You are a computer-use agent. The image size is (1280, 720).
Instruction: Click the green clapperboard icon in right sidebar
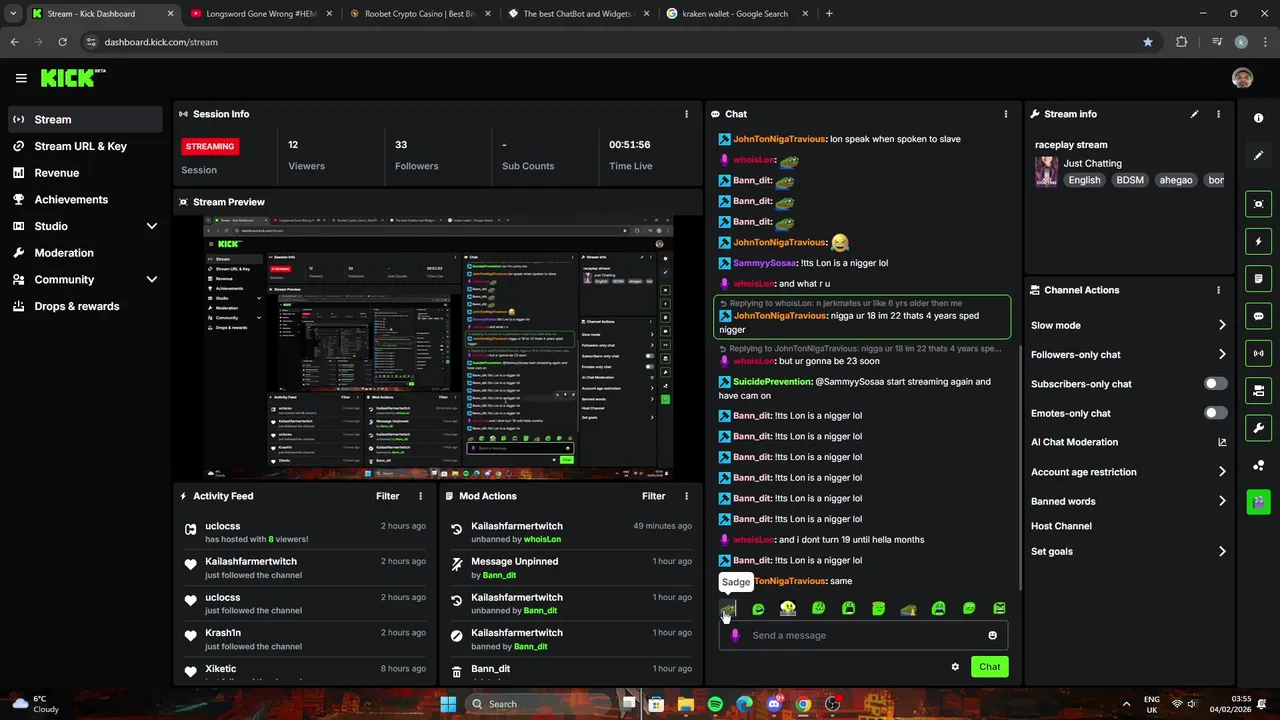click(x=1258, y=502)
